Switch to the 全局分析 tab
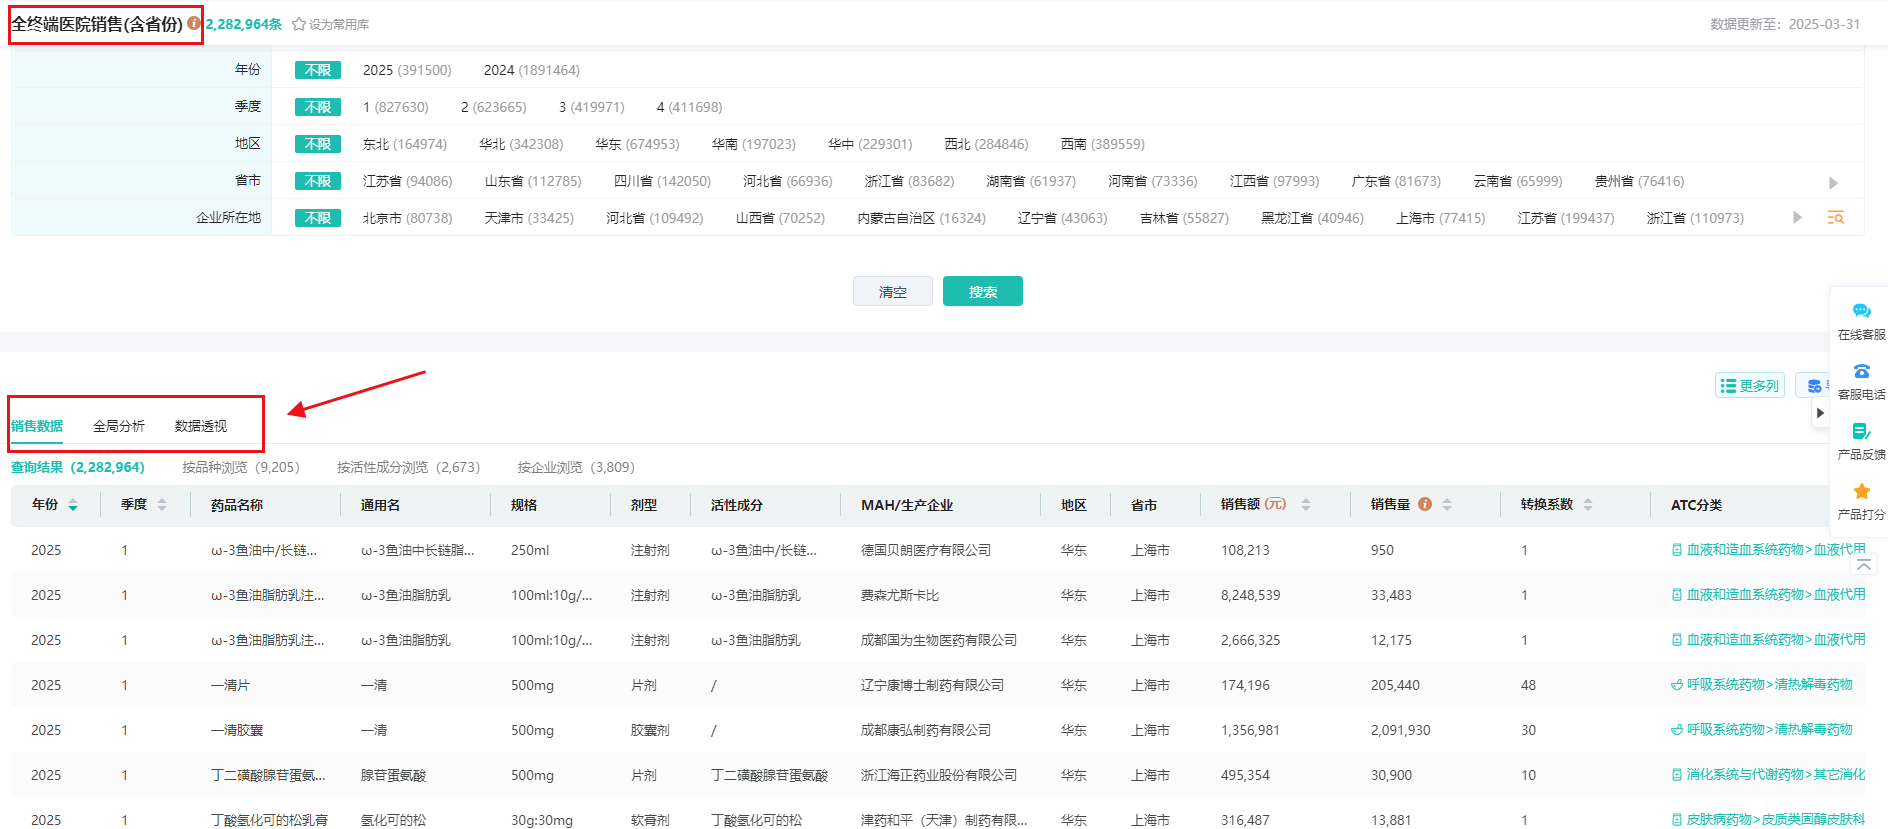This screenshot has width=1888, height=829. (x=119, y=426)
